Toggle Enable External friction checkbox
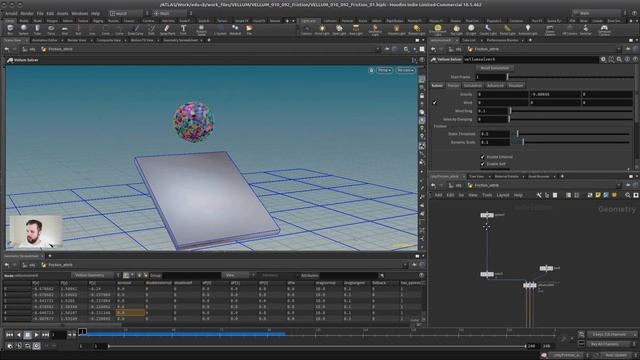640x360 pixels. pyautogui.click(x=483, y=157)
